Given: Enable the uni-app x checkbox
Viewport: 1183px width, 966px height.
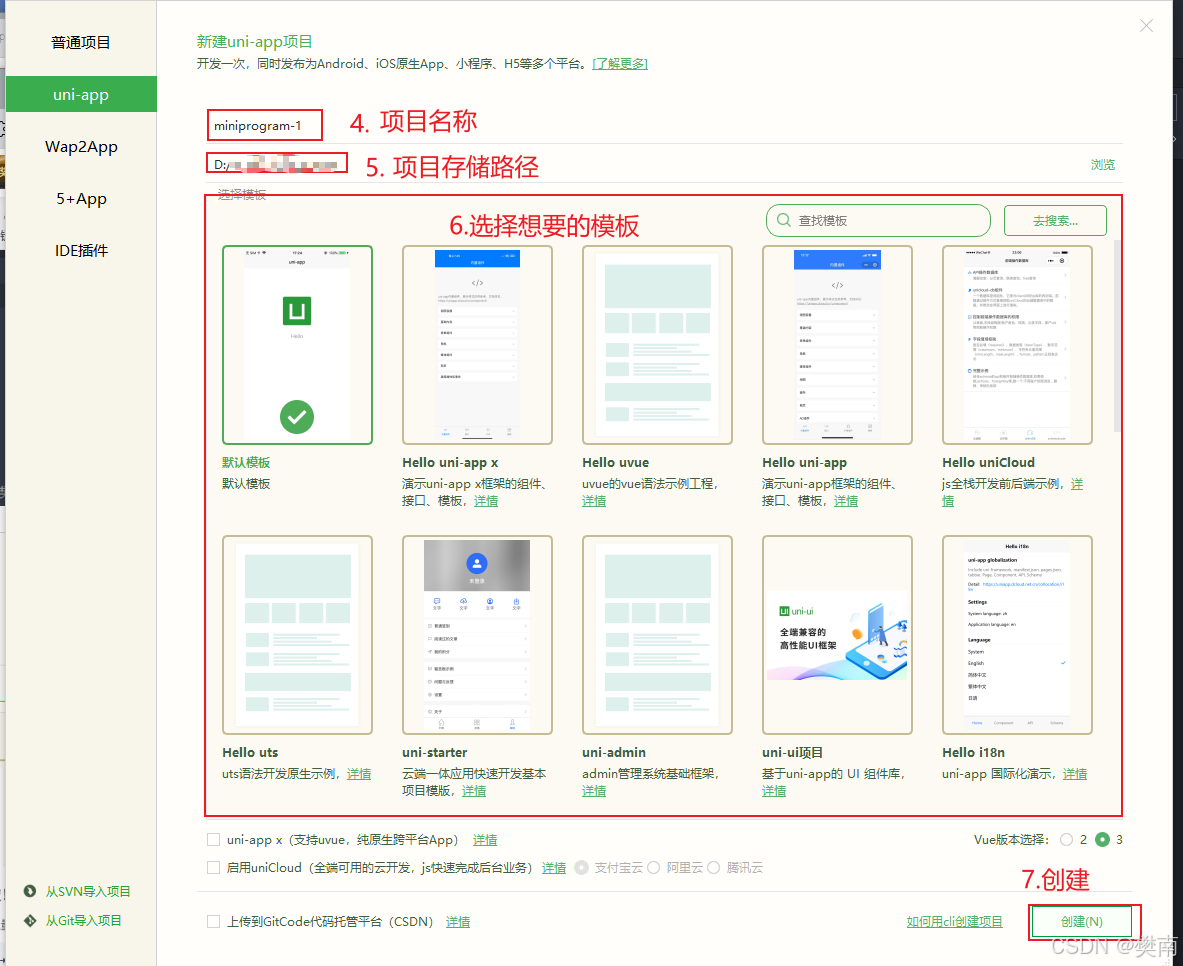Looking at the screenshot, I should click(214, 840).
